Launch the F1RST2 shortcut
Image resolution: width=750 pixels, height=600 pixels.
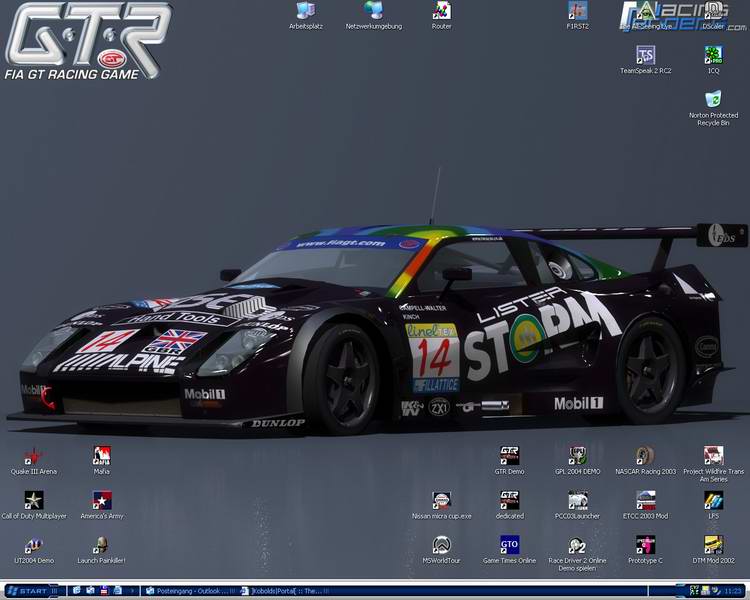pyautogui.click(x=577, y=16)
